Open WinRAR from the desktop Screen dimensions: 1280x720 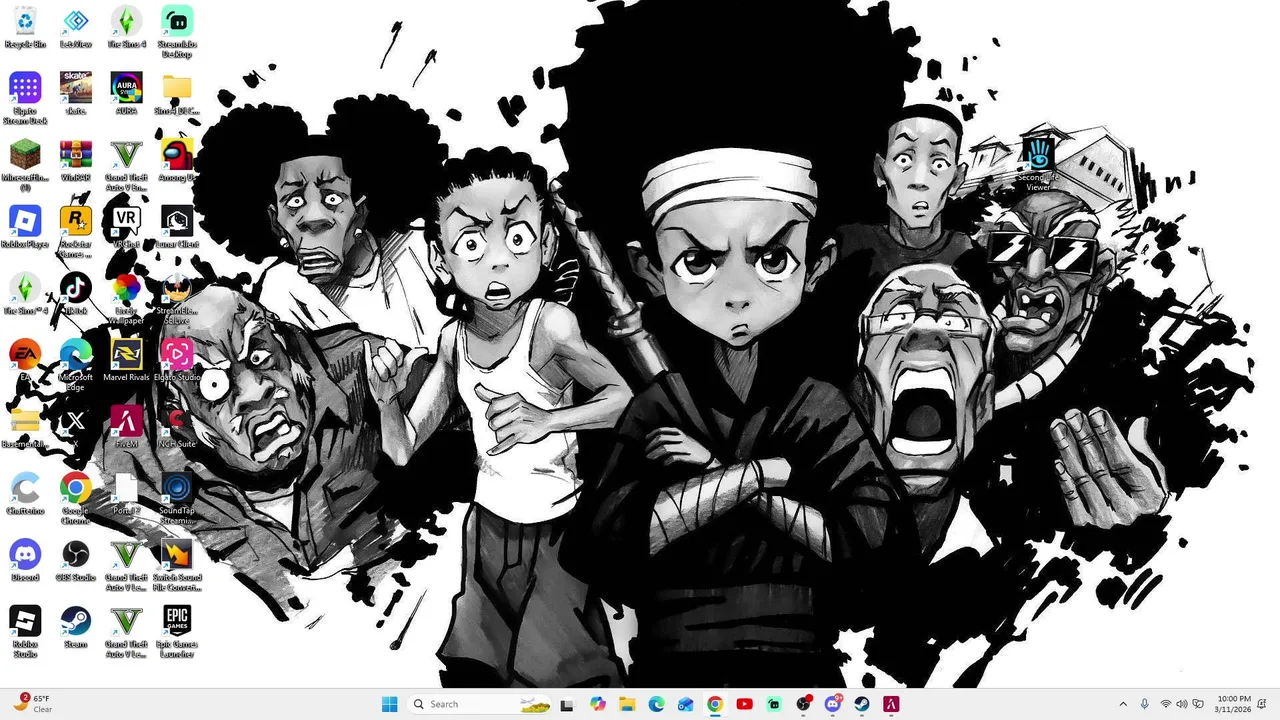[76, 160]
